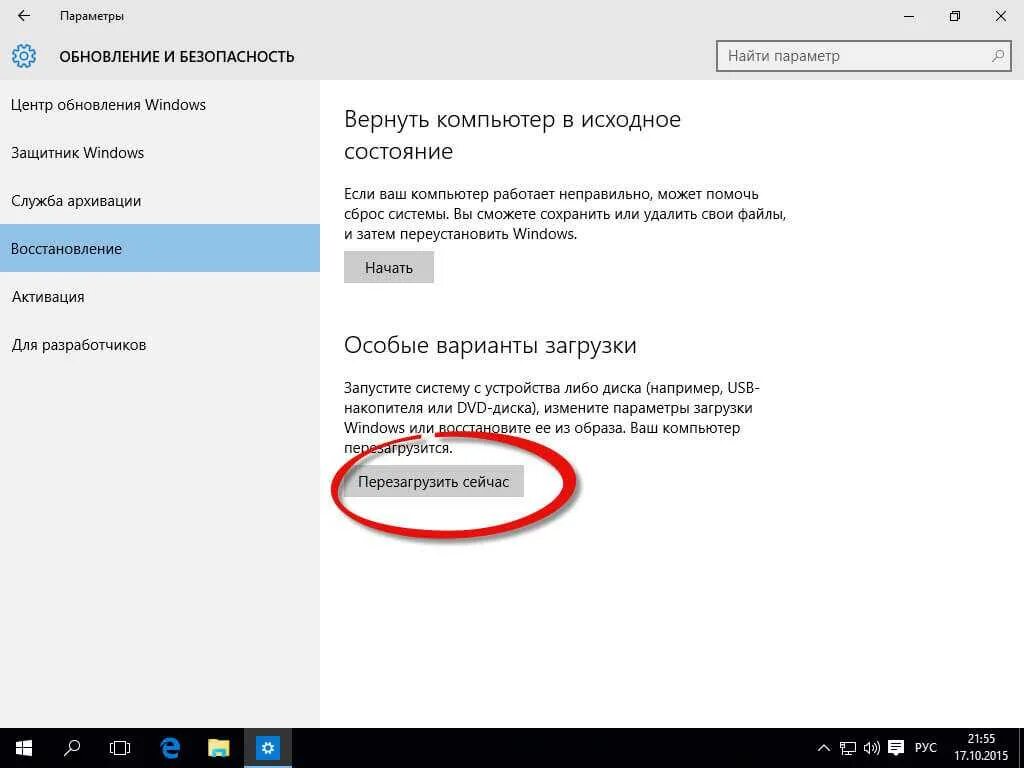
Task: Click the 'Перезагрузить сейчас' button
Action: [434, 481]
